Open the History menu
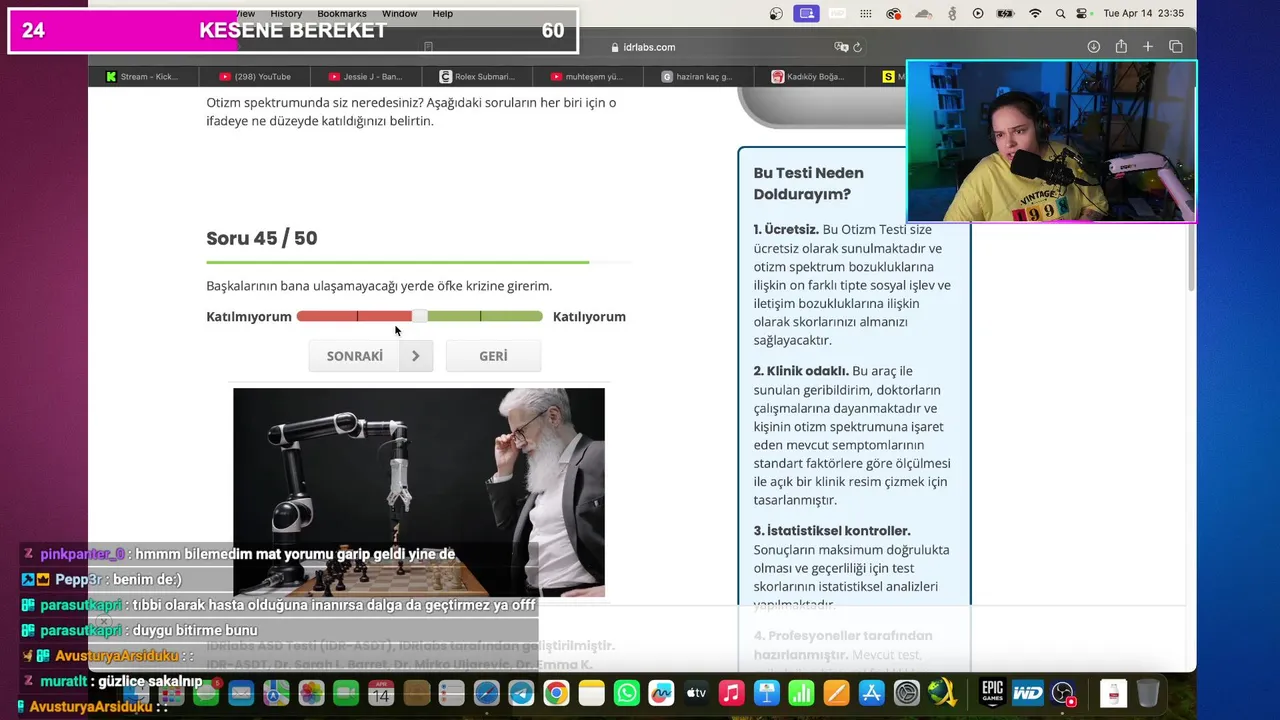This screenshot has height=720, width=1280. point(286,14)
